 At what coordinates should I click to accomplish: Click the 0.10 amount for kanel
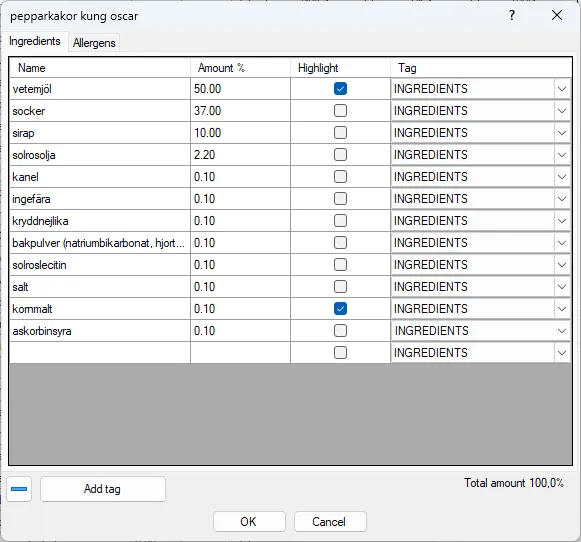(240, 177)
